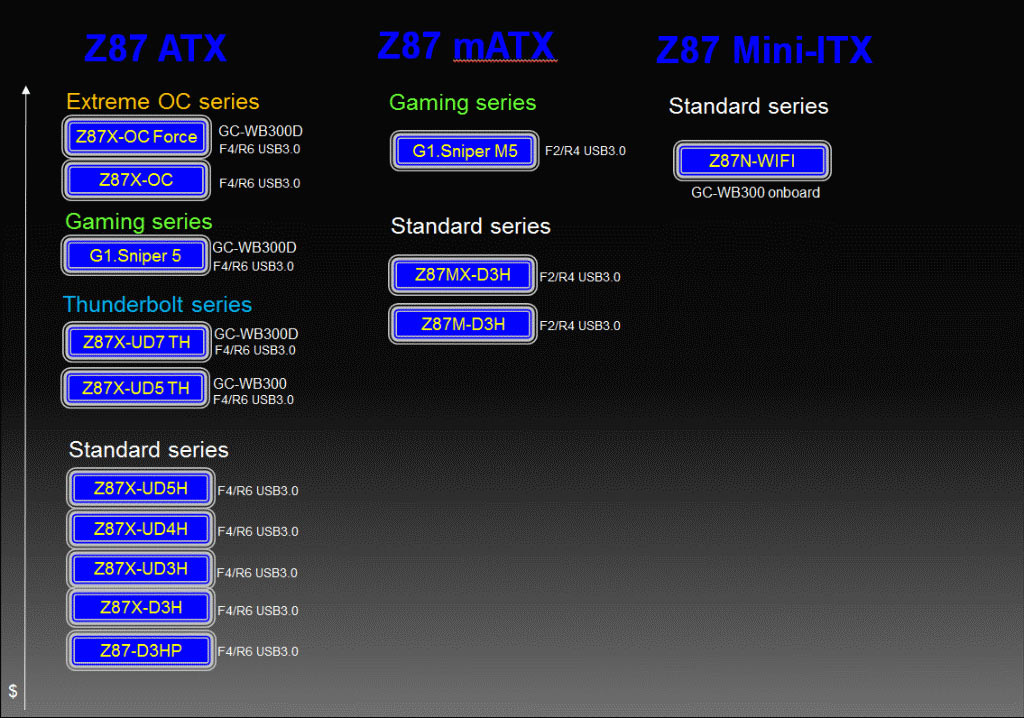Click the Extreme OC series heading
1024x718 pixels.
pyautogui.click(x=163, y=101)
